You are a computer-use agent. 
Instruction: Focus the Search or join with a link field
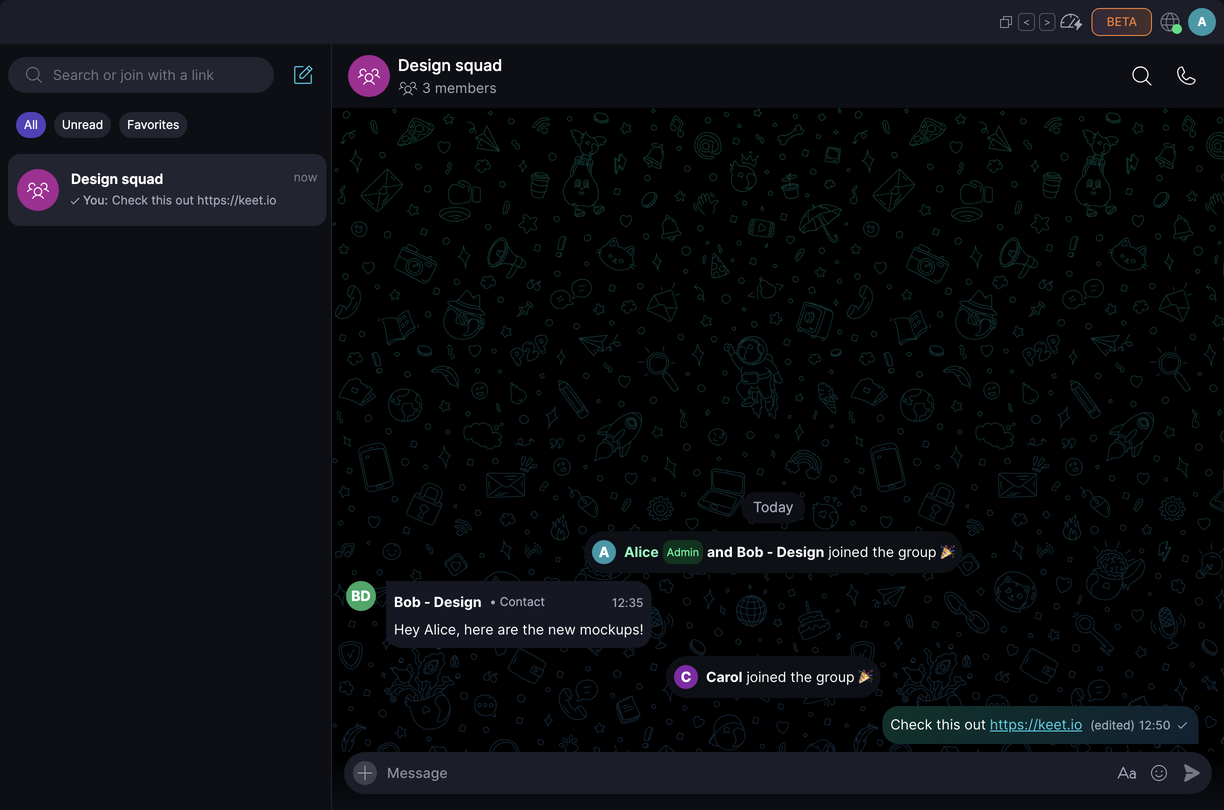coord(141,75)
